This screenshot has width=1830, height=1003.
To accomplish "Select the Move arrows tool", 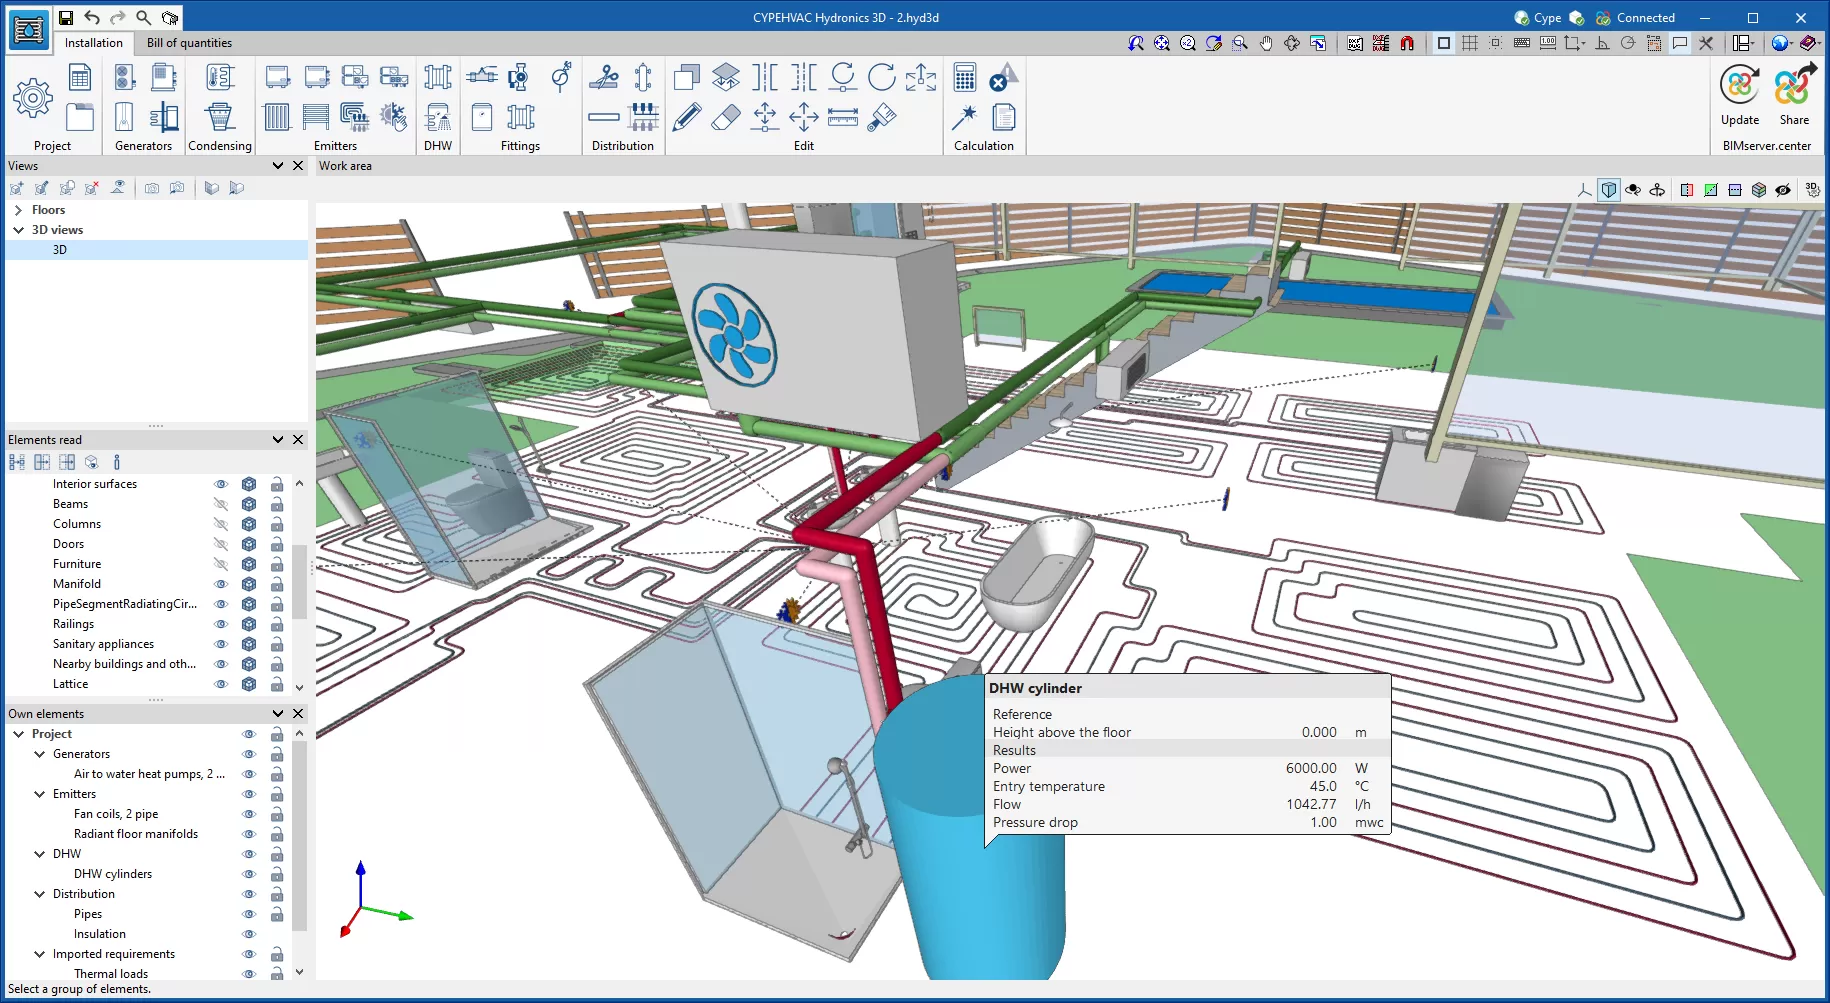I will [804, 117].
